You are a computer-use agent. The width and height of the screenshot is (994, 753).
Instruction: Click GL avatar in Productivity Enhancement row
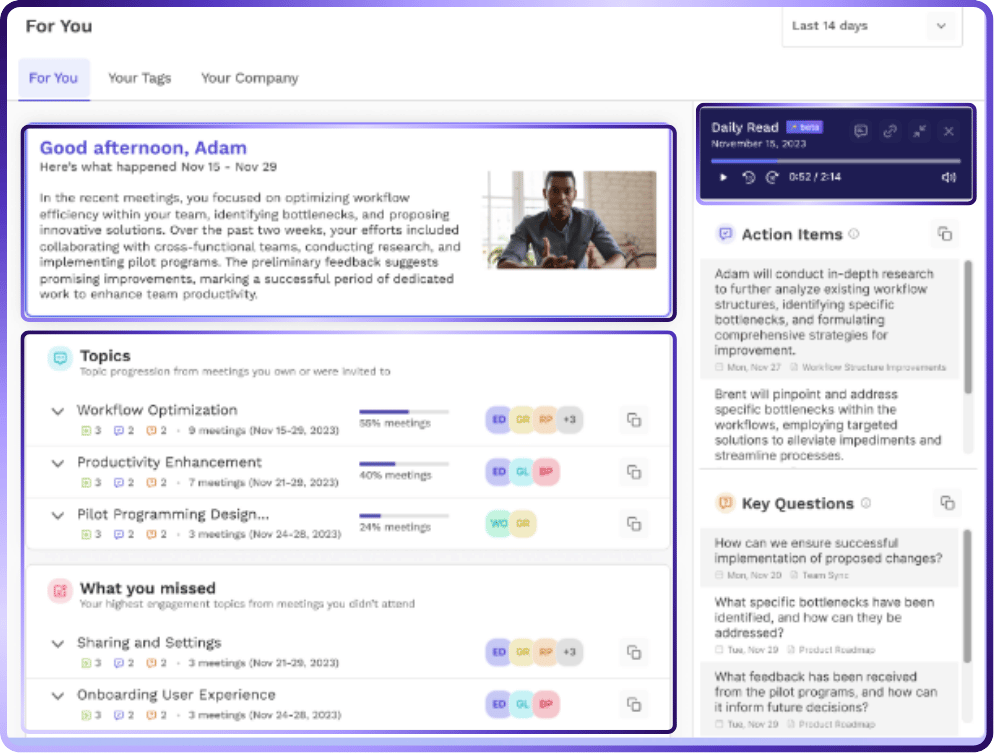[522, 472]
